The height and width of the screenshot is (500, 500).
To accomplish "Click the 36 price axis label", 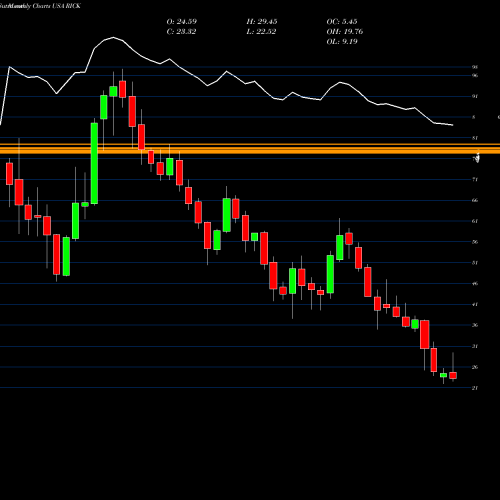I will [x=475, y=325].
